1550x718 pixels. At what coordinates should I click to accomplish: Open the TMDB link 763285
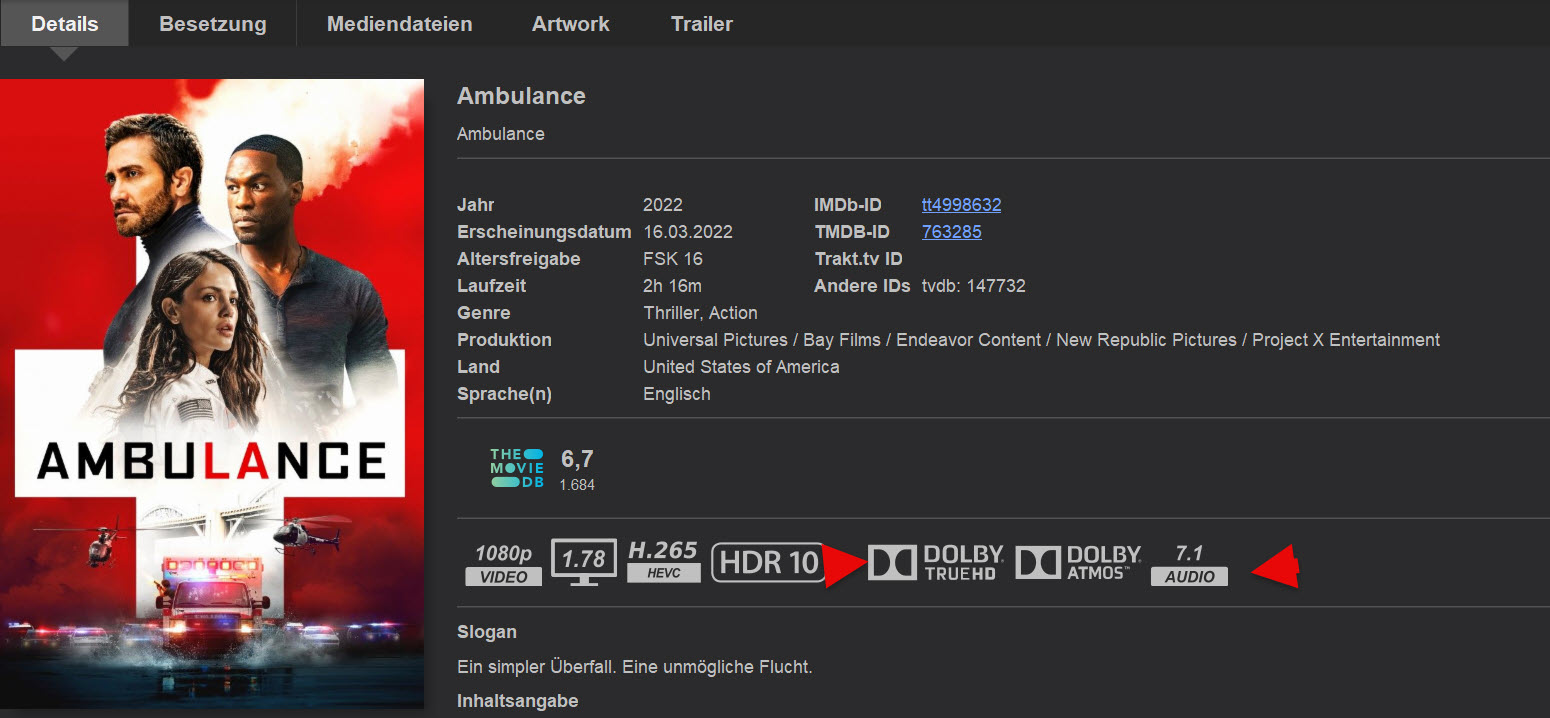point(951,232)
